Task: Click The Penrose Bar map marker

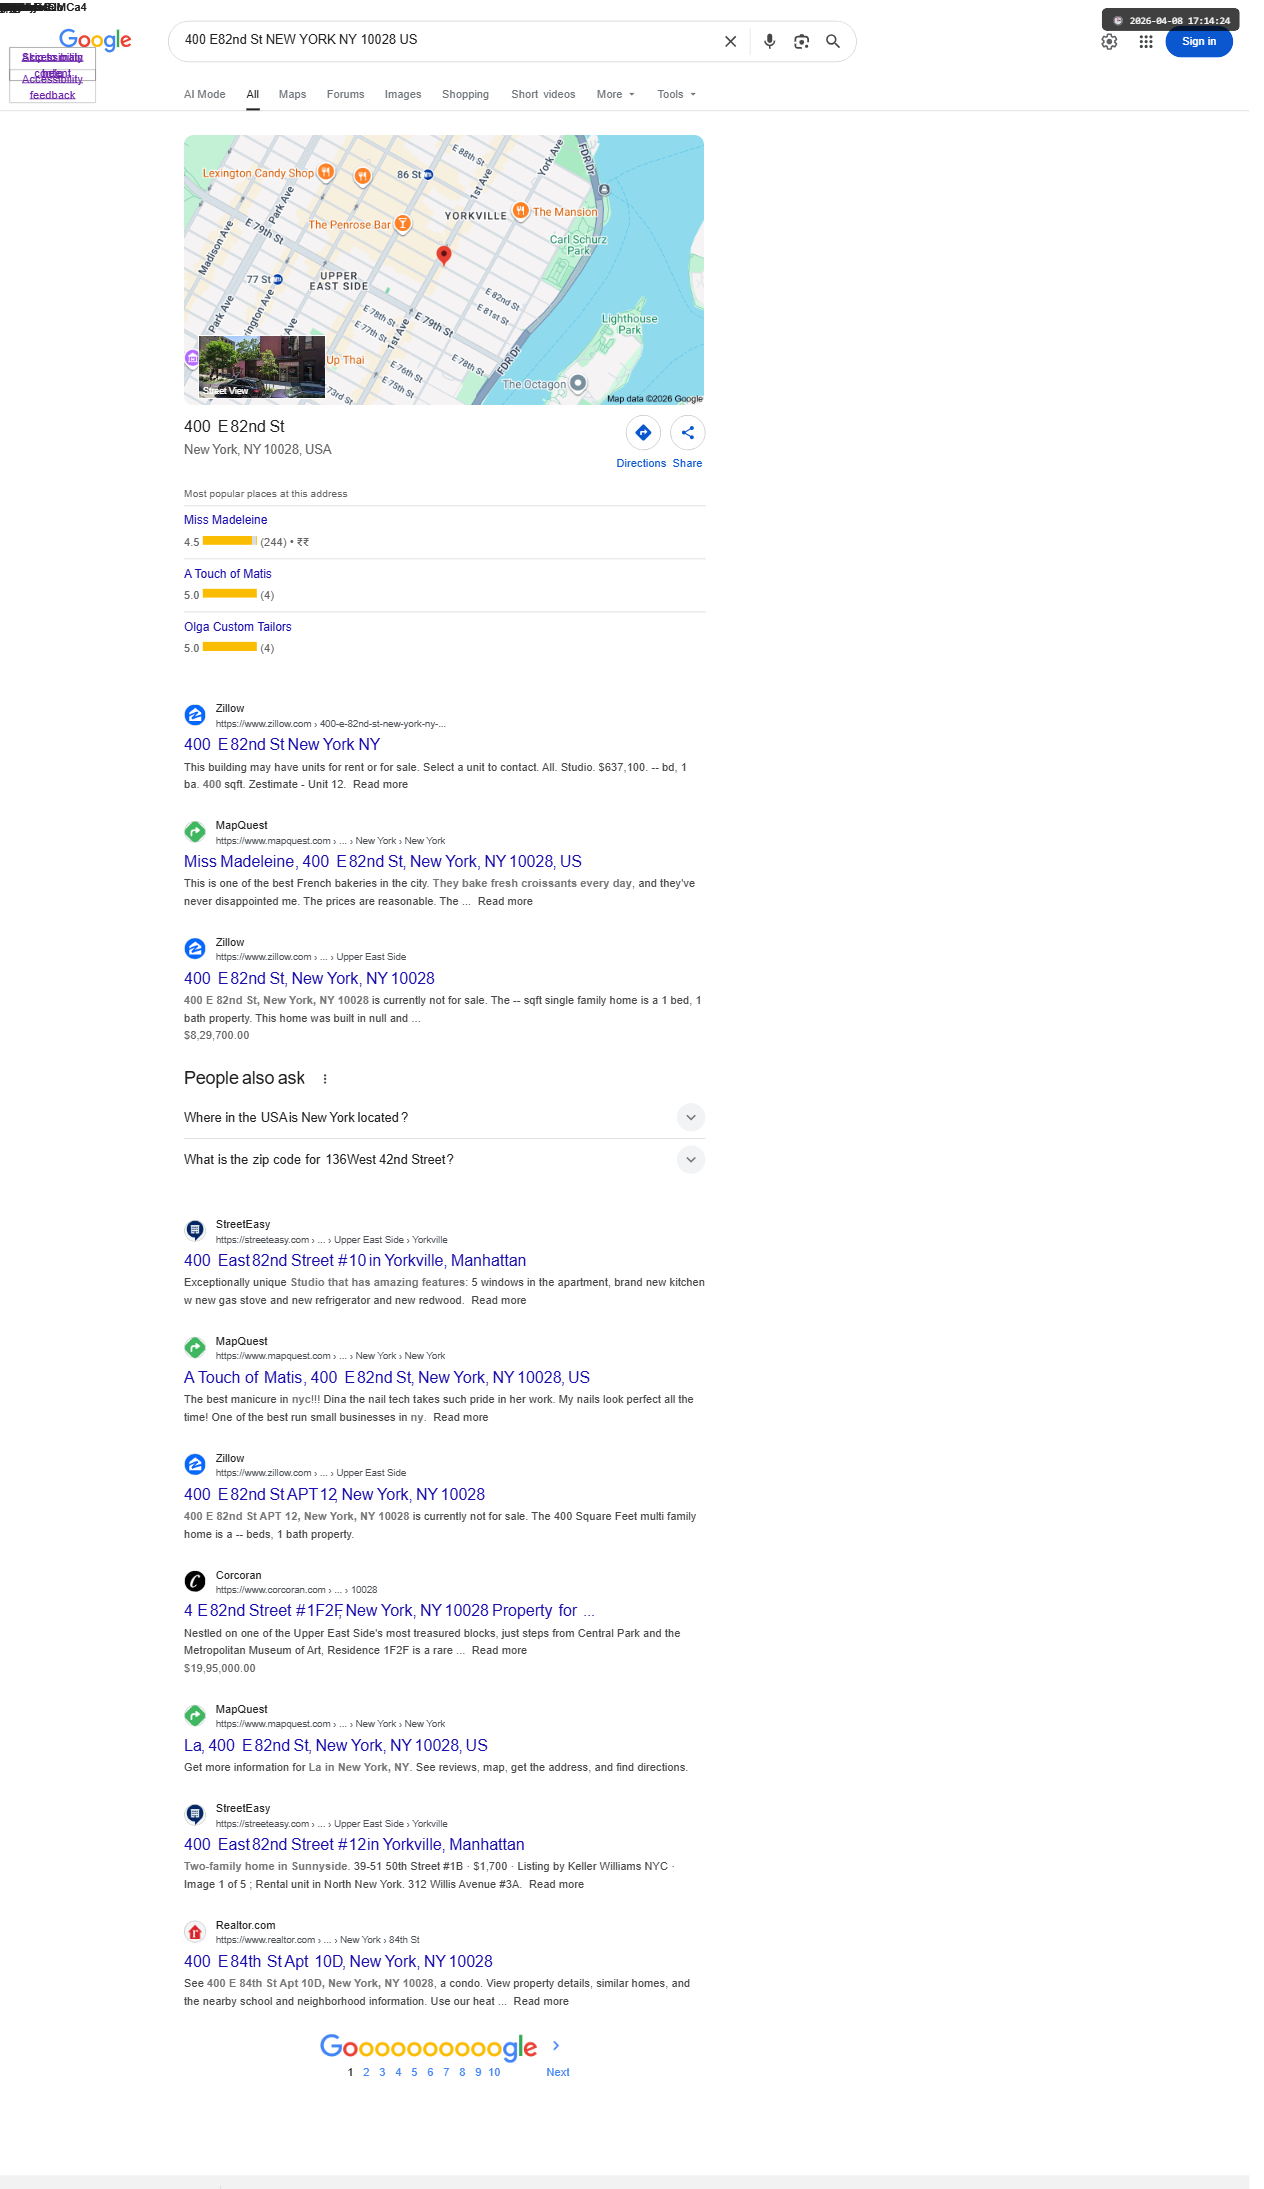Action: 402,224
